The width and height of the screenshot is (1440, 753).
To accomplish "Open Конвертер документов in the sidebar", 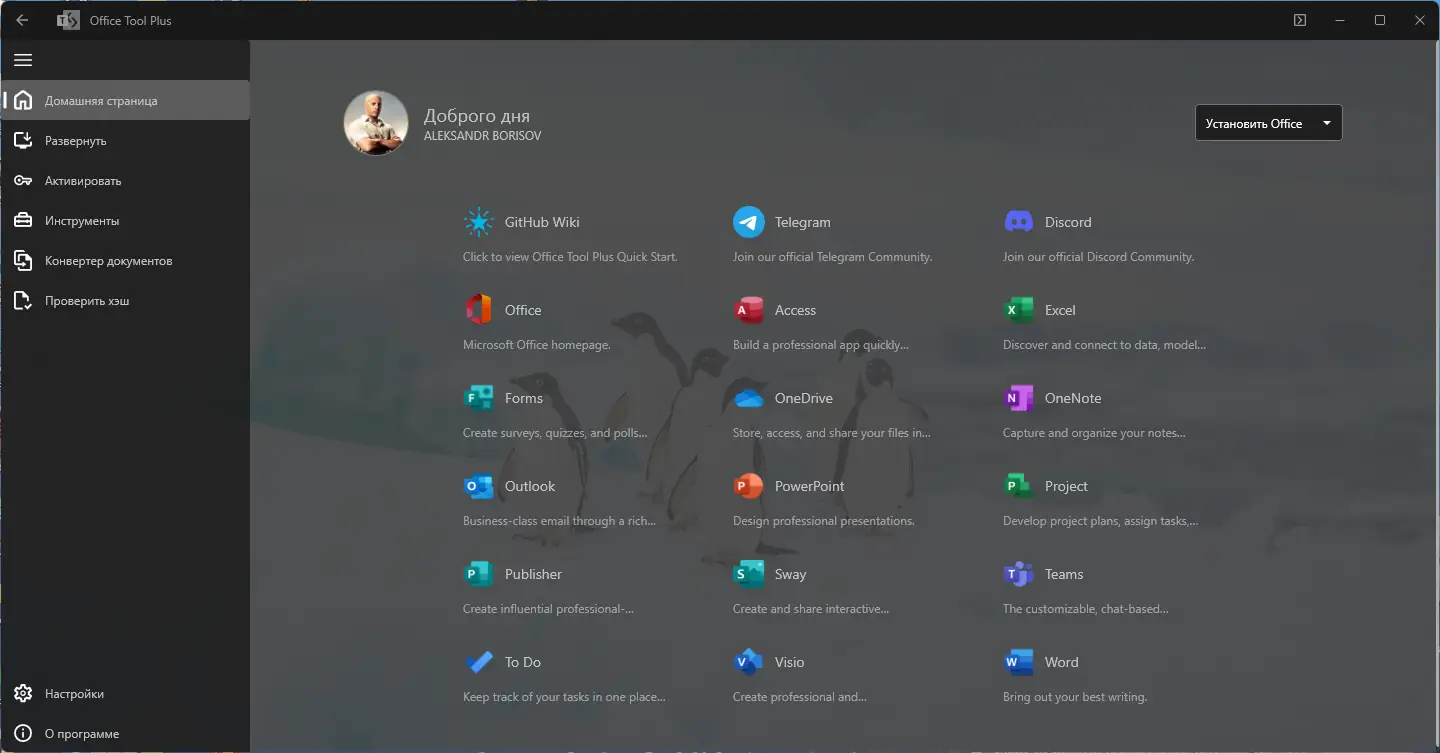I will click(x=125, y=260).
